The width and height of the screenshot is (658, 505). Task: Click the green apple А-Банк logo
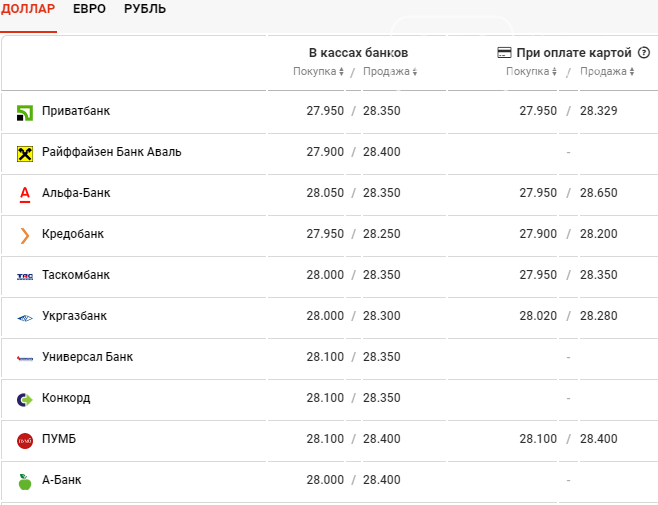[x=25, y=481]
